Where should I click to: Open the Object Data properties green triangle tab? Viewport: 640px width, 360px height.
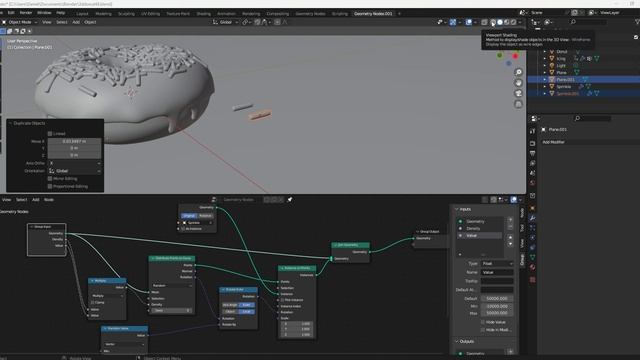click(x=532, y=257)
